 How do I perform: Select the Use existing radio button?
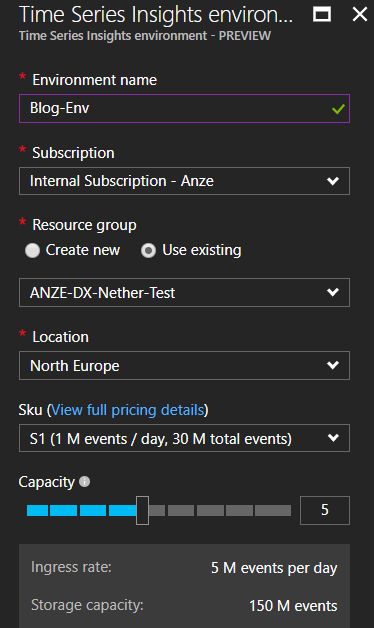click(x=148, y=251)
